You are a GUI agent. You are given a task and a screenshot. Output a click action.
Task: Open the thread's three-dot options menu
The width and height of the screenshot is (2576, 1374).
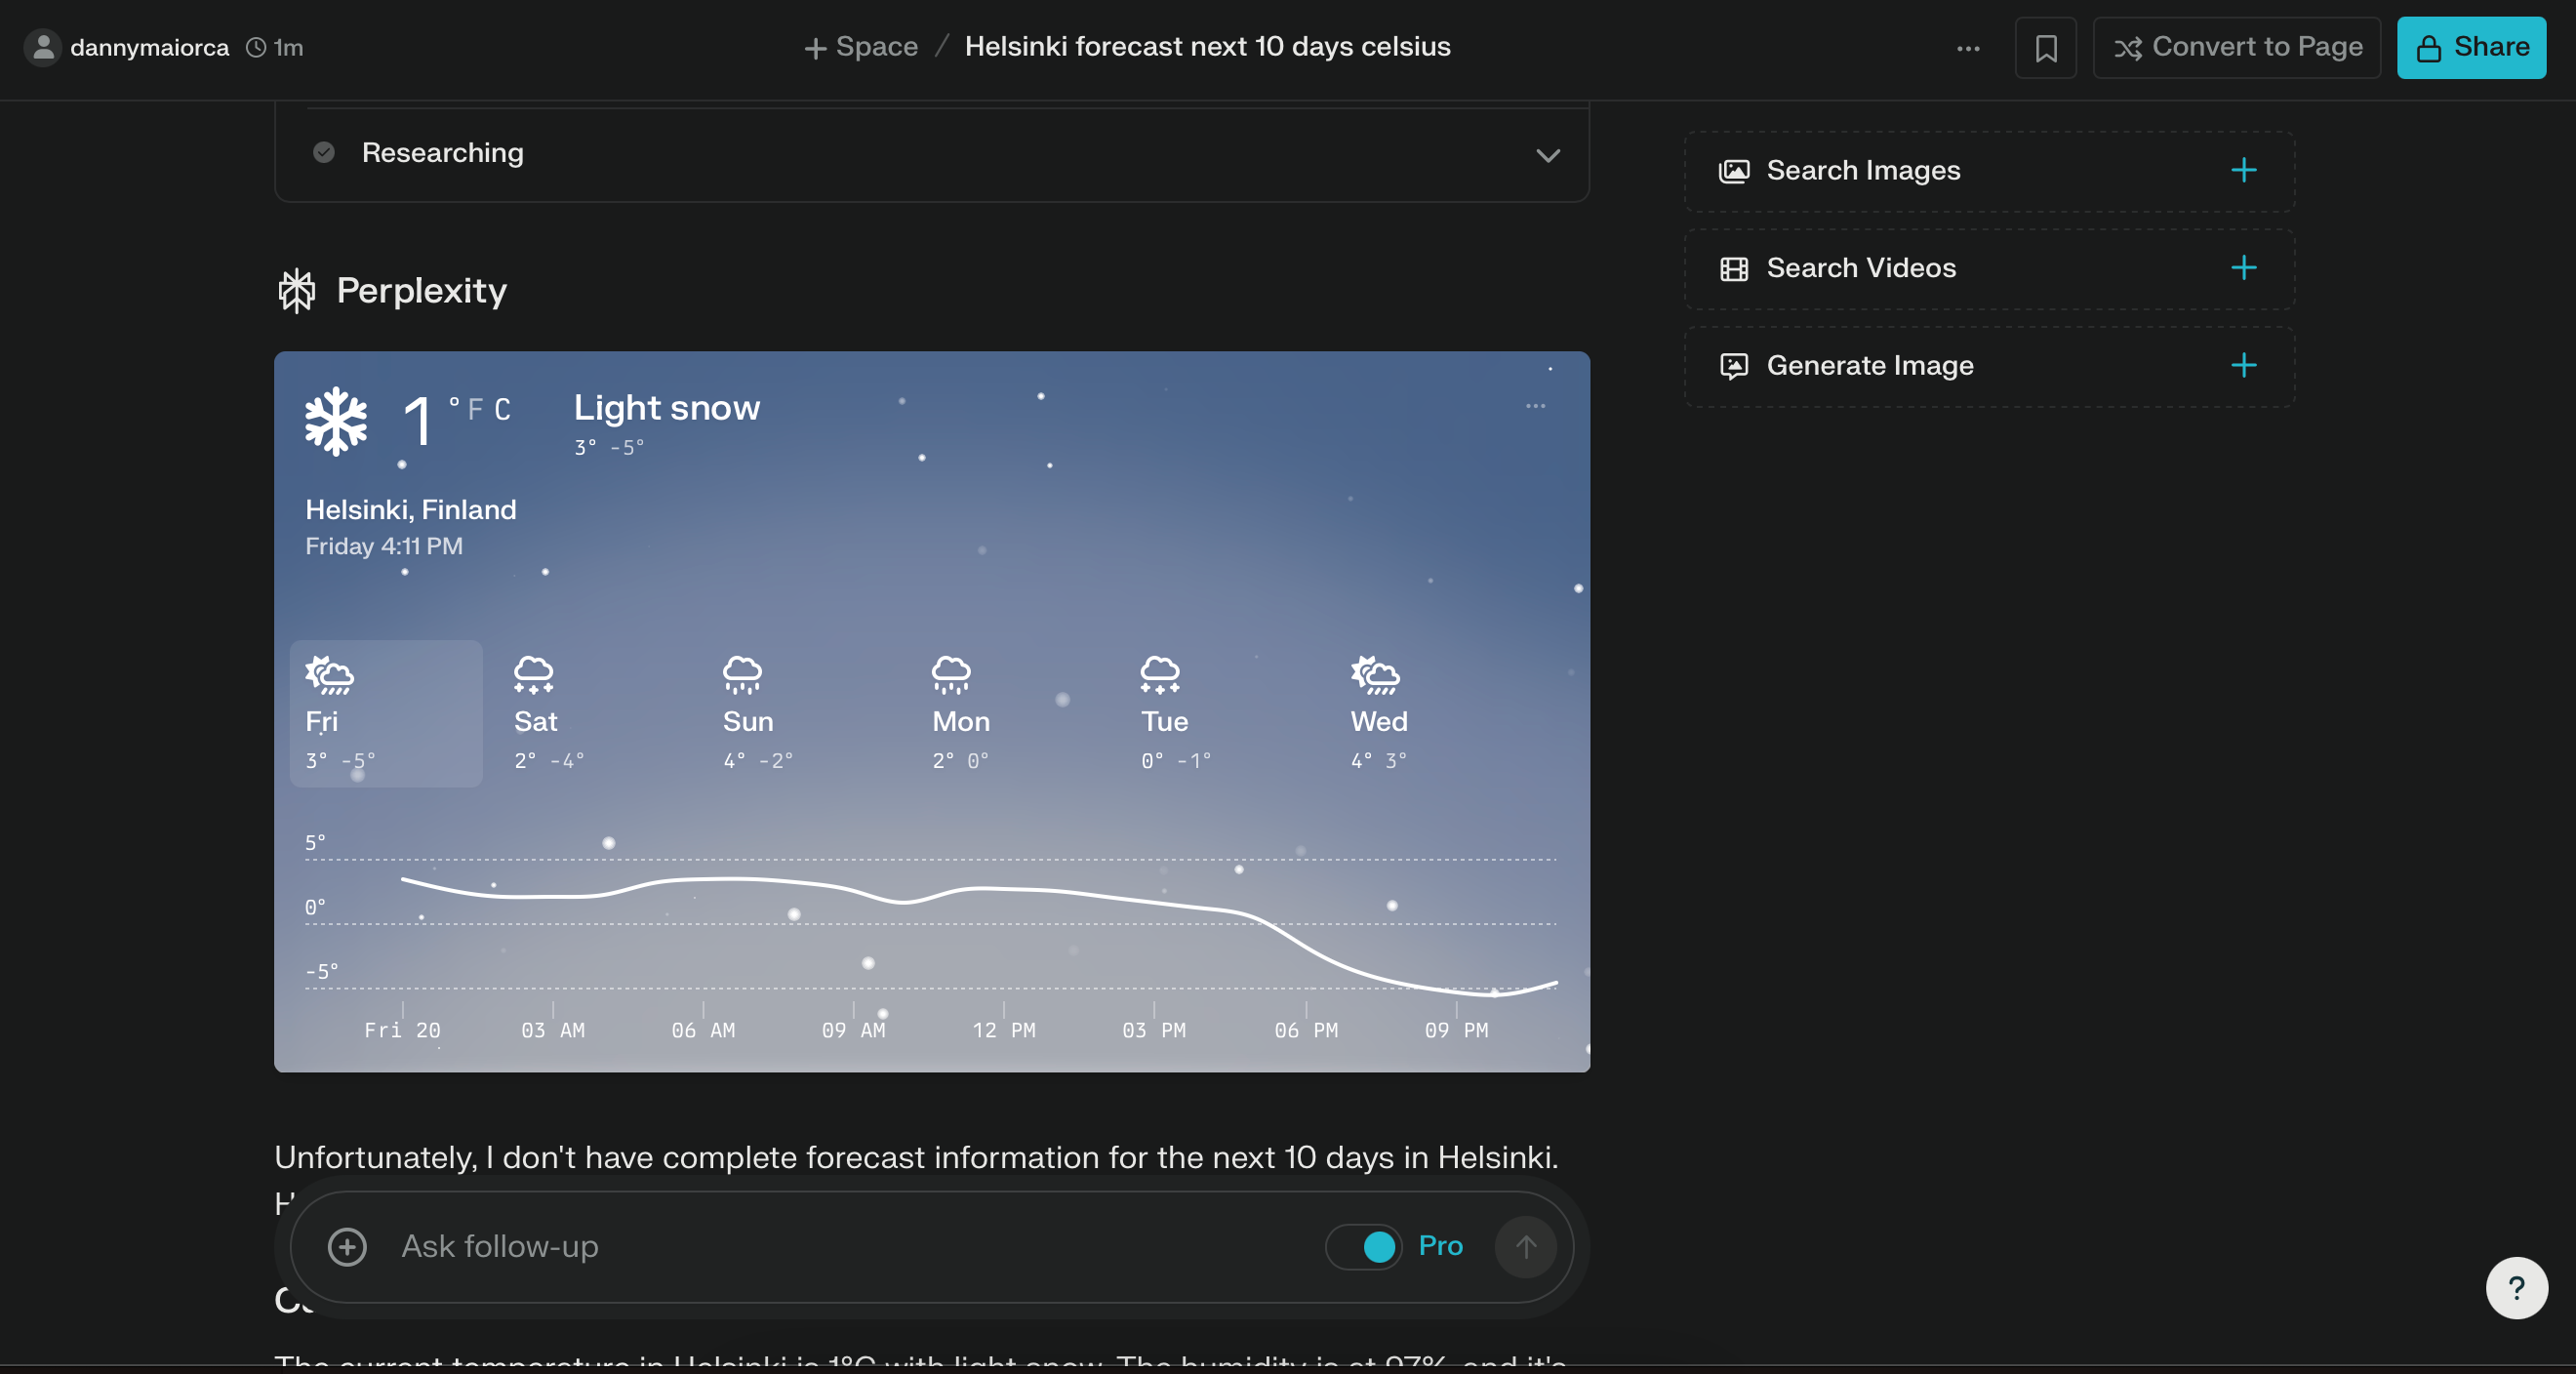click(x=1968, y=48)
